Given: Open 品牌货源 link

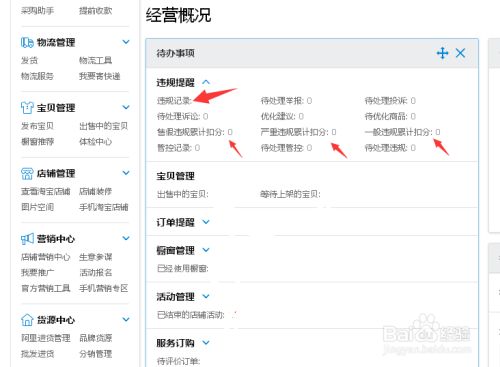Looking at the screenshot, I should [96, 338].
